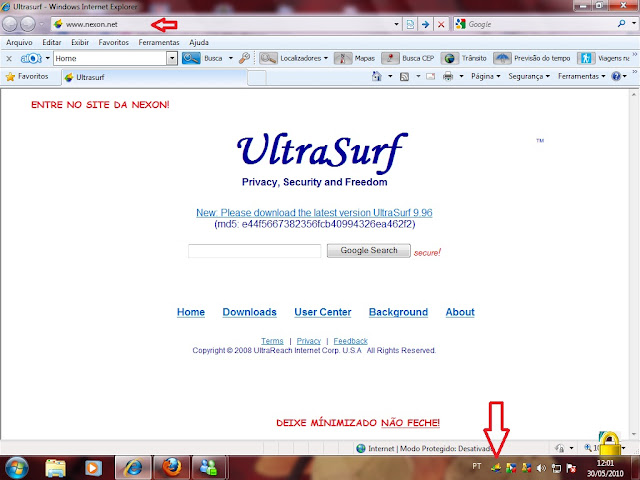
Task: Expand the Ferramentas command bar dropdown
Action: coord(582,76)
